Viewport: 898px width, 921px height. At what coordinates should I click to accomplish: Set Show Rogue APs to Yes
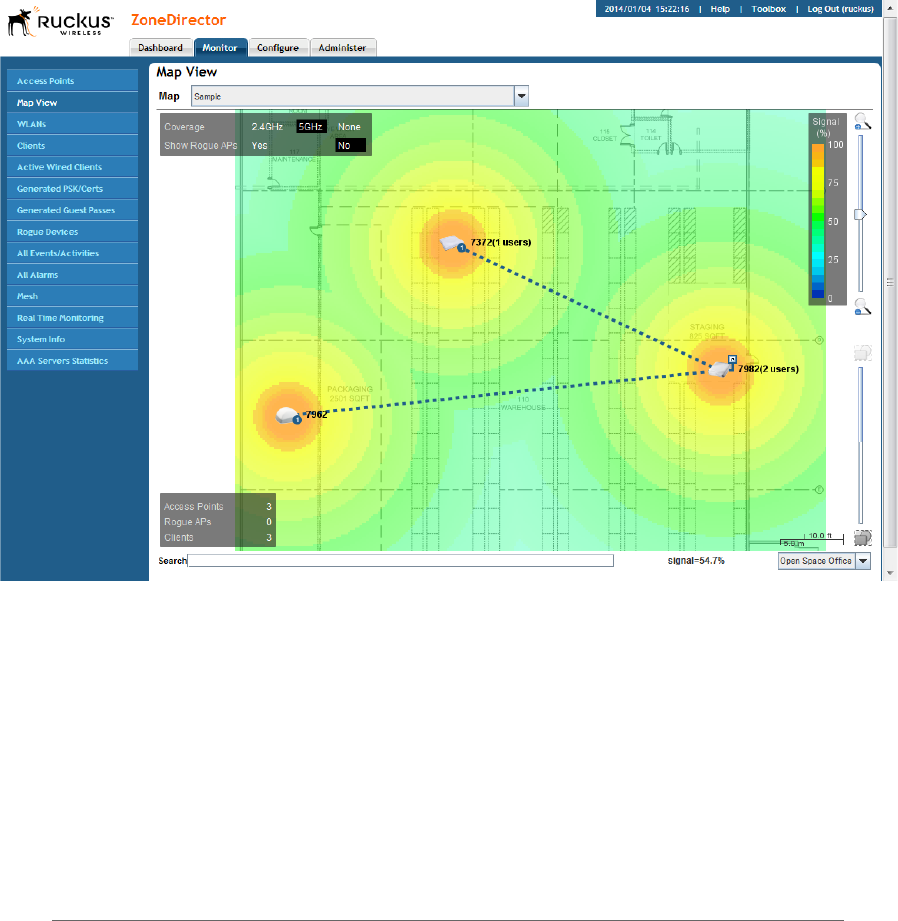pos(260,146)
